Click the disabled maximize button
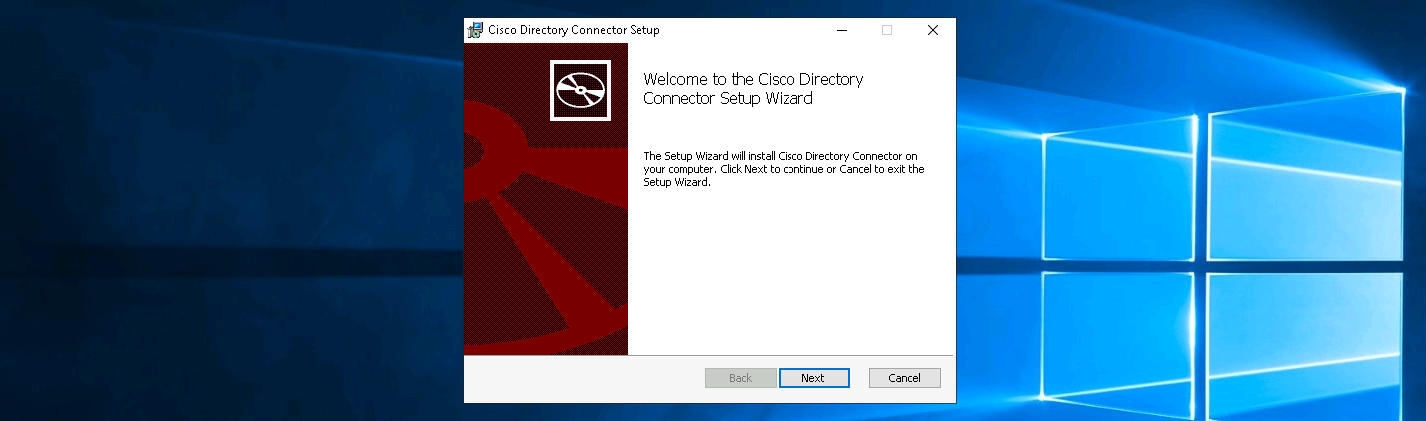Image resolution: width=1426 pixels, height=421 pixels. (886, 30)
